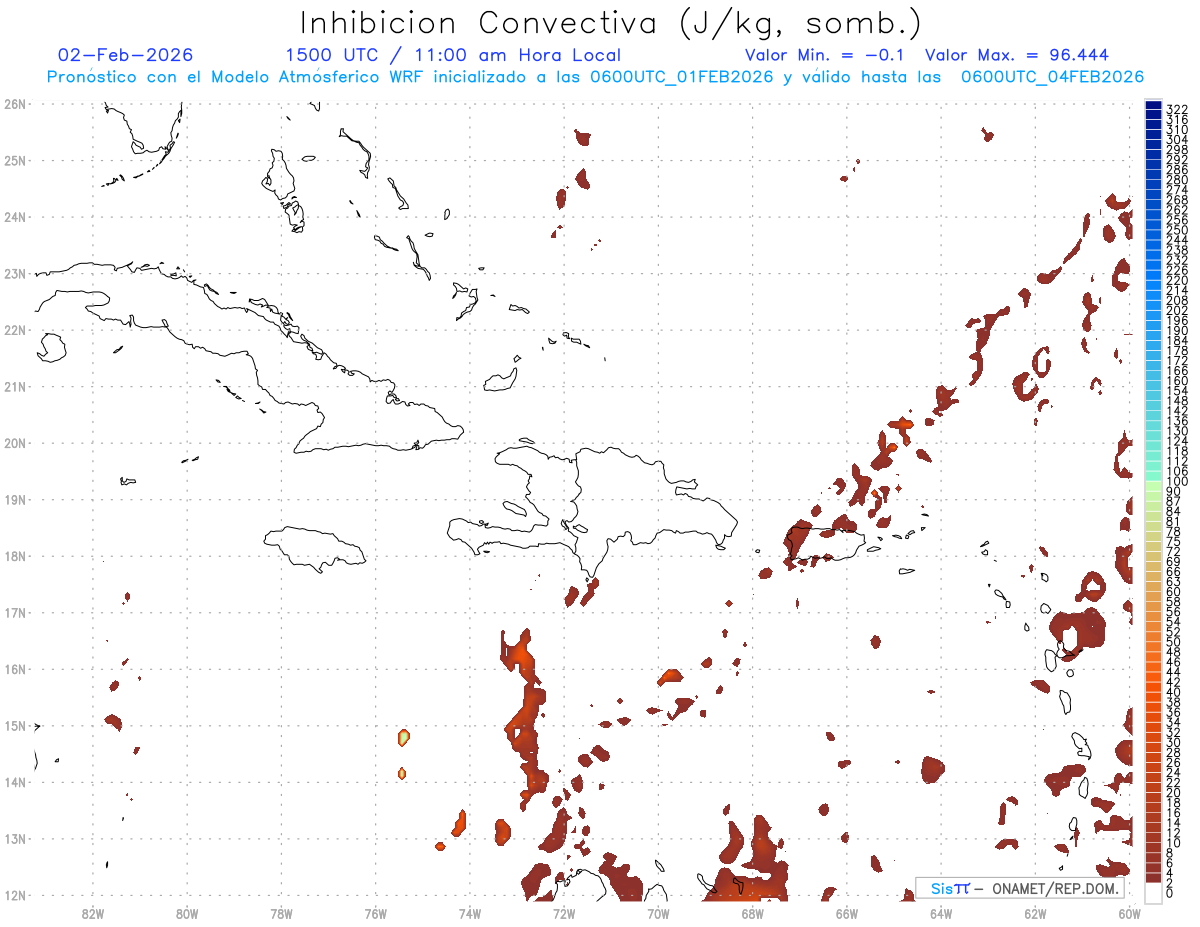Screen dimensions: 1200x927
Task: Click the 18N latitude label
Action: (14, 556)
